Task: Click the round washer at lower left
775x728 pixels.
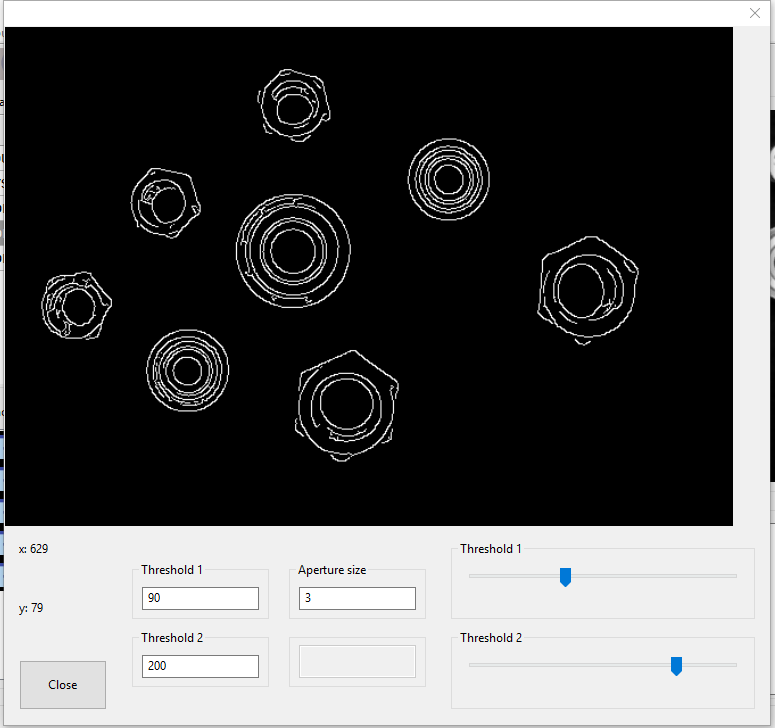Action: point(187,369)
